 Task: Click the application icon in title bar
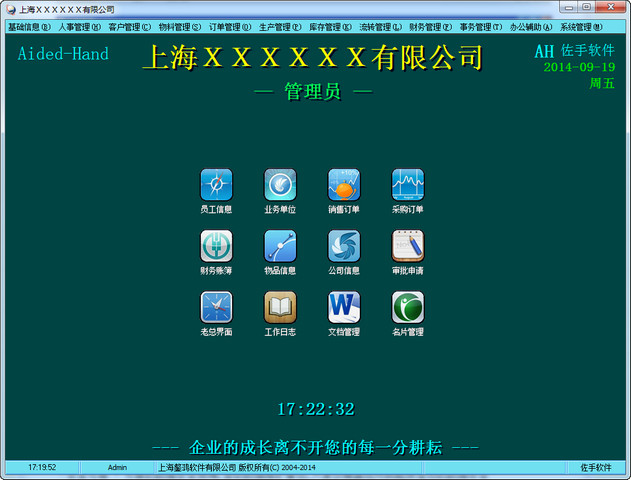[11, 9]
